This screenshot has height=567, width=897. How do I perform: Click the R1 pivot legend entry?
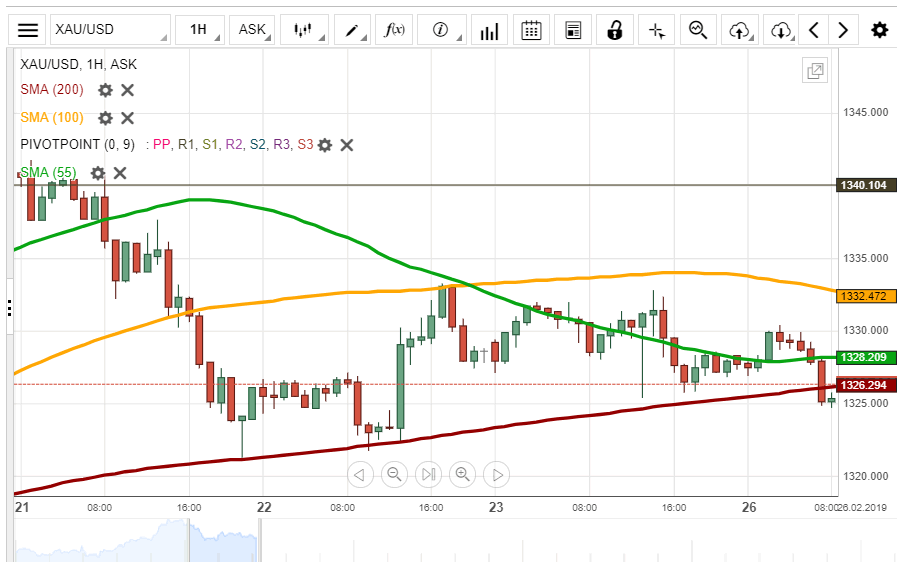tap(186, 144)
